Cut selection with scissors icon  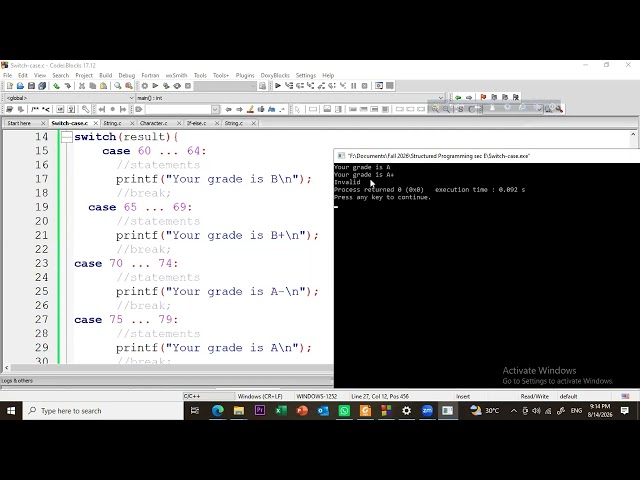[82, 86]
